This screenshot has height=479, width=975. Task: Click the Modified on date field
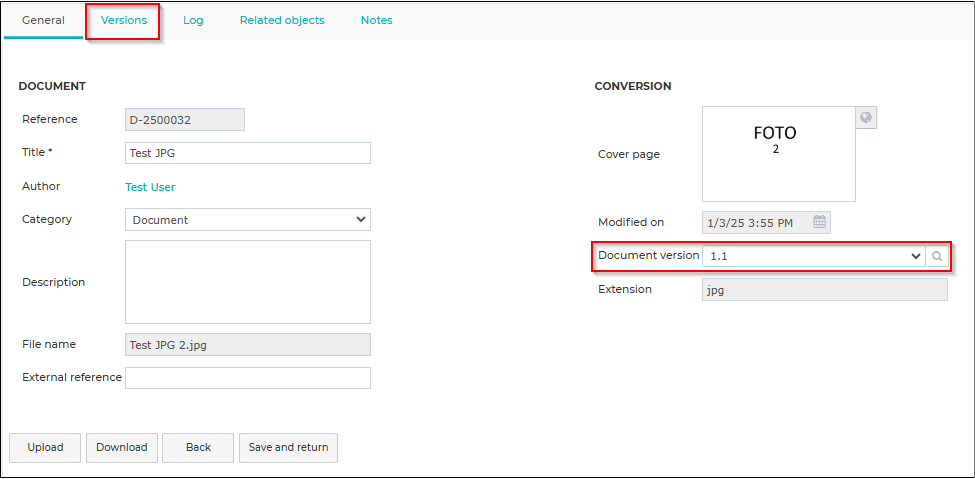coord(766,223)
